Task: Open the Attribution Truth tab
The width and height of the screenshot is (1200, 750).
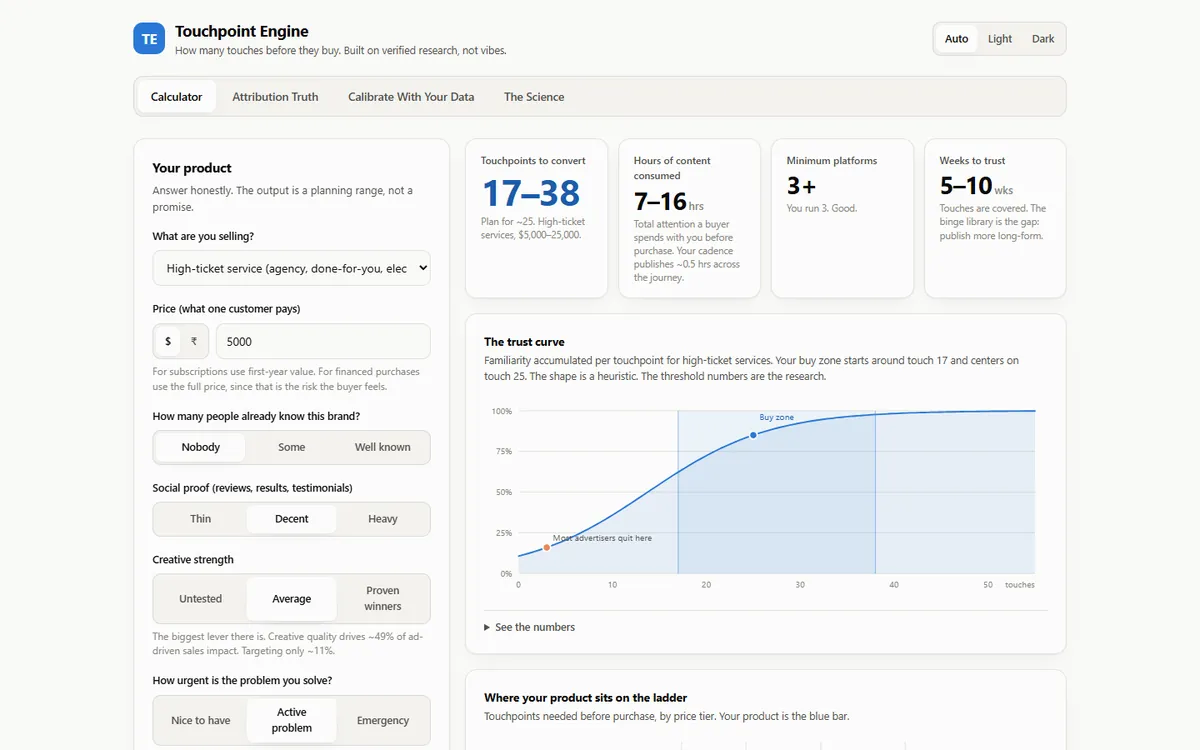Action: coord(275,97)
